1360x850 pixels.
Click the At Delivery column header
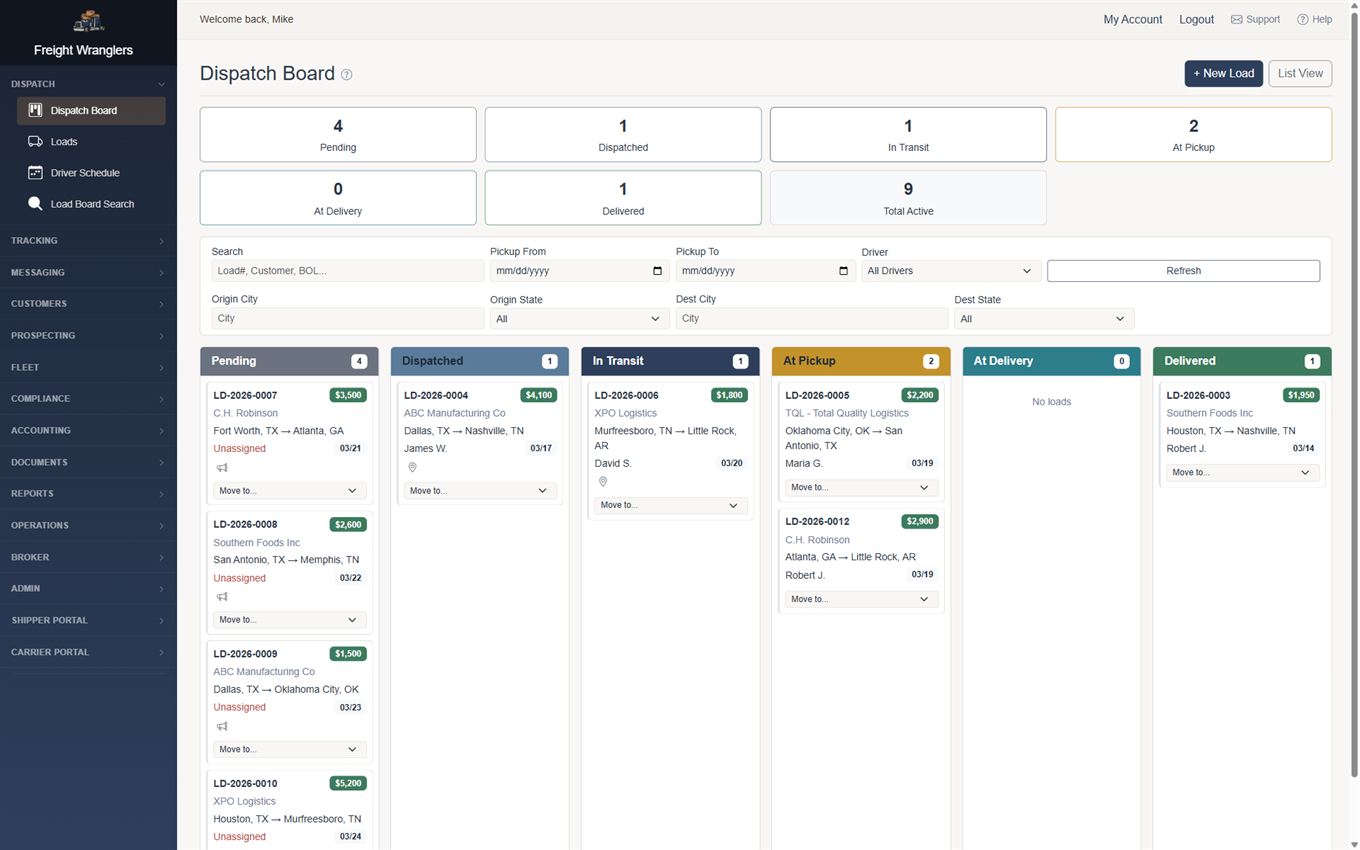click(x=1051, y=361)
